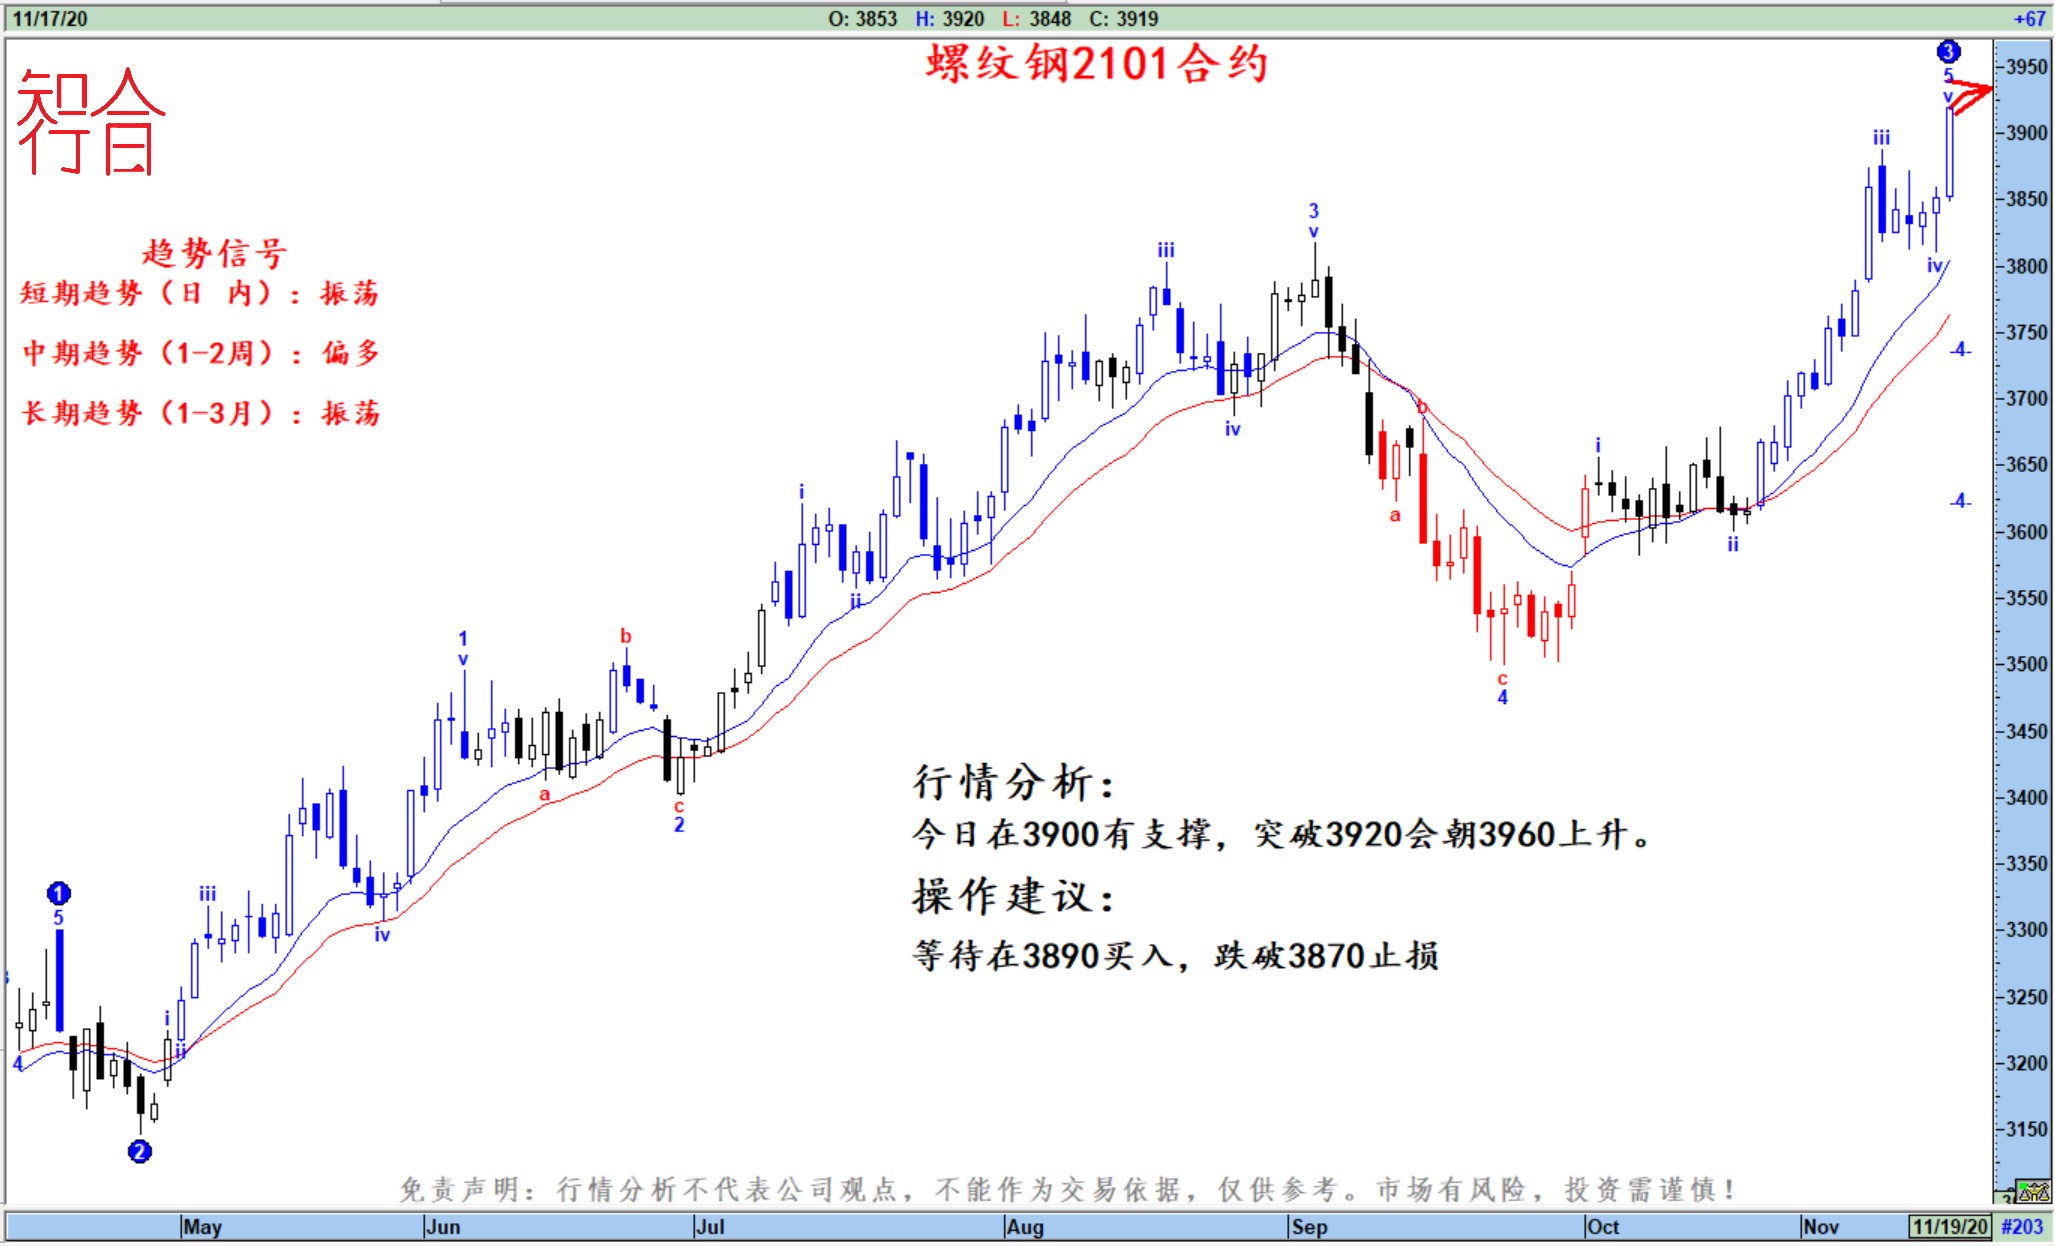
Task: Click the 11/19/20 date box
Action: click(x=1949, y=1227)
